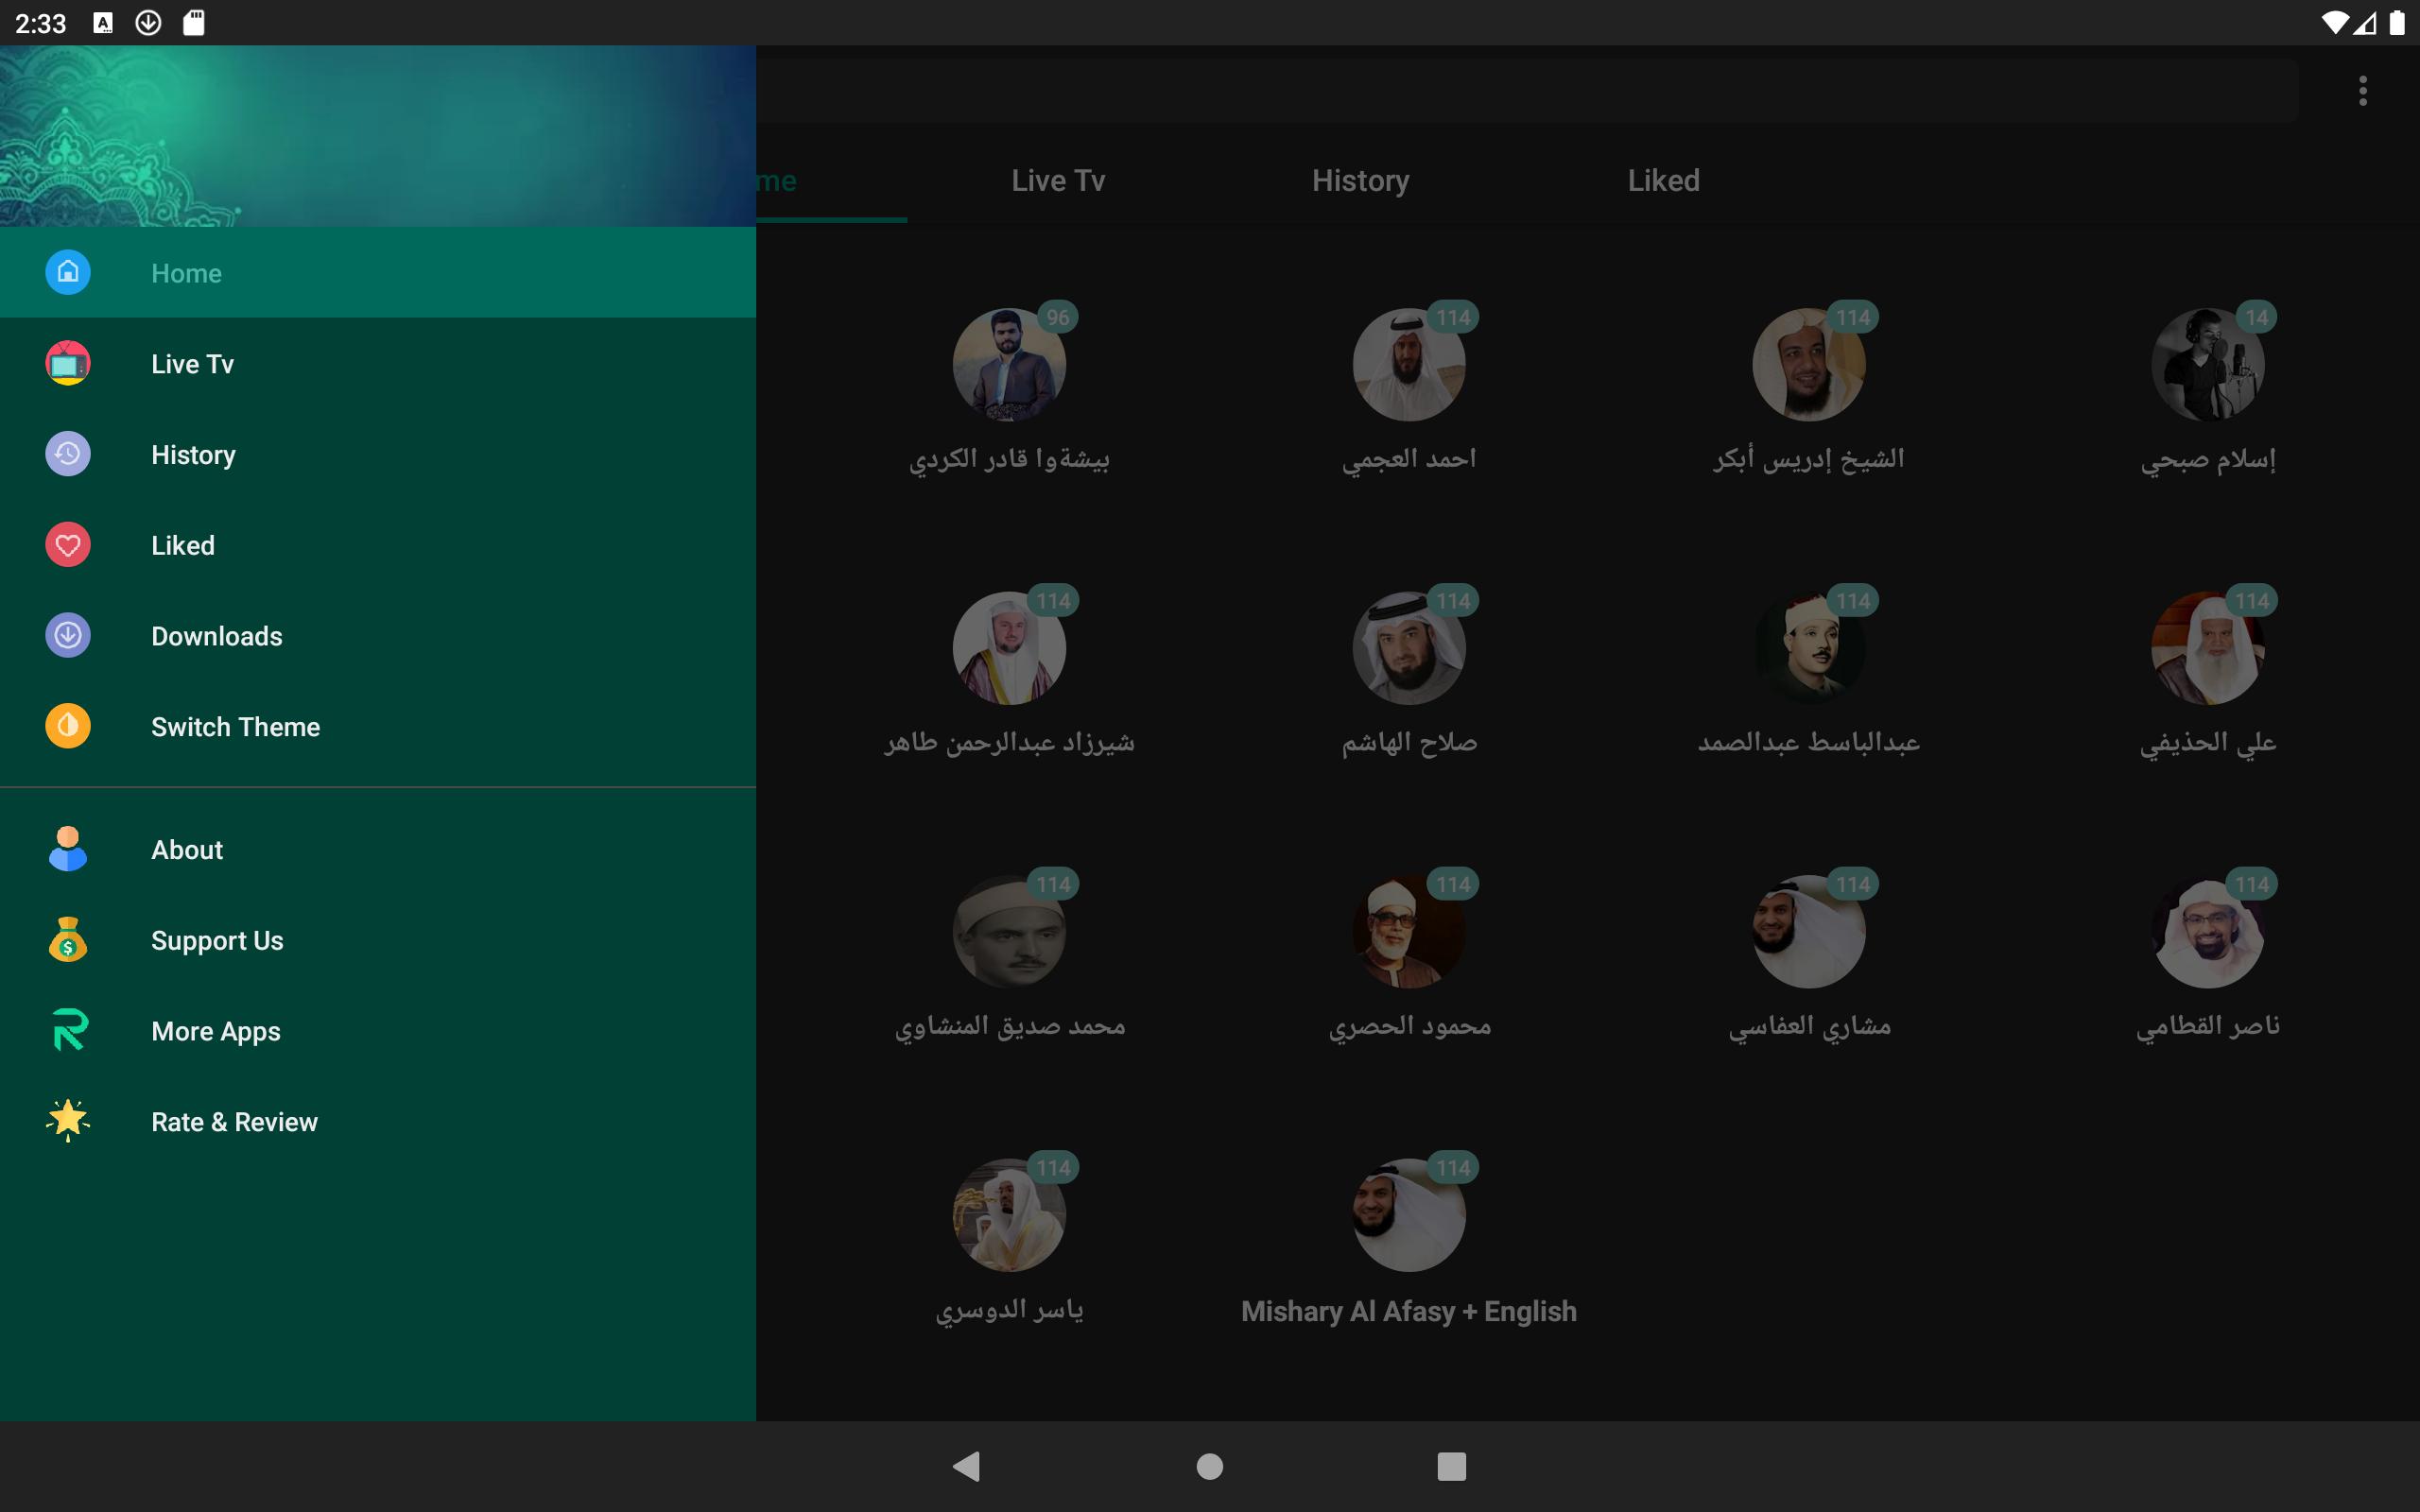The height and width of the screenshot is (1512, 2420).
Task: Open the About entry
Action: (378, 849)
